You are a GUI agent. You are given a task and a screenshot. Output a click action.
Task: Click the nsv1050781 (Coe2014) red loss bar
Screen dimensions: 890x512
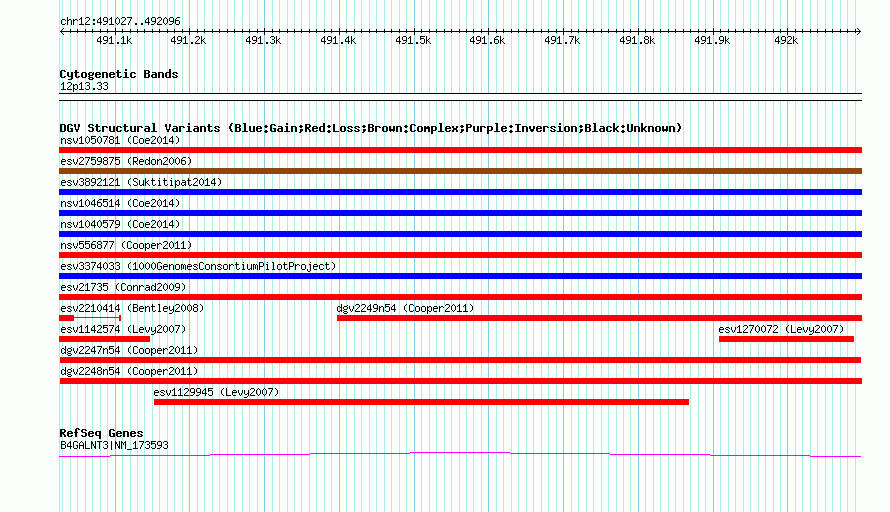[x=460, y=150]
